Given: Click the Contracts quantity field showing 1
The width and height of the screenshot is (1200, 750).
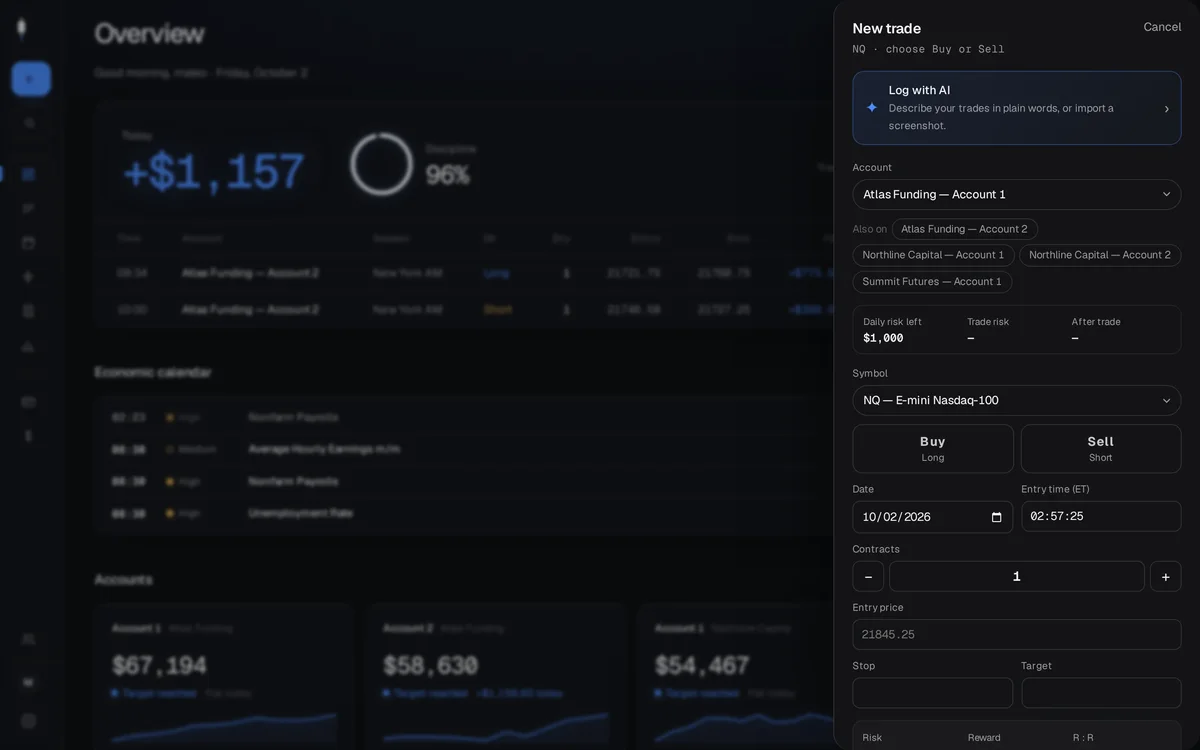Looking at the screenshot, I should coord(1017,576).
